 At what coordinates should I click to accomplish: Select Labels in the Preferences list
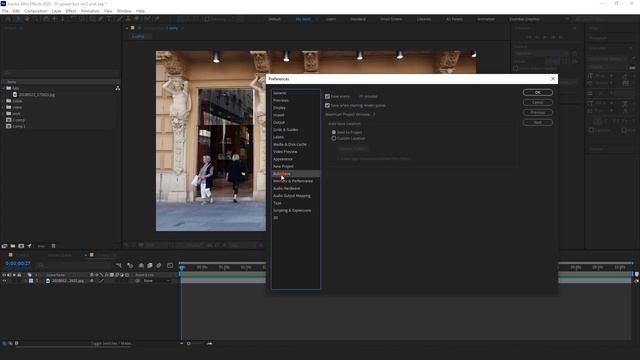[278, 137]
